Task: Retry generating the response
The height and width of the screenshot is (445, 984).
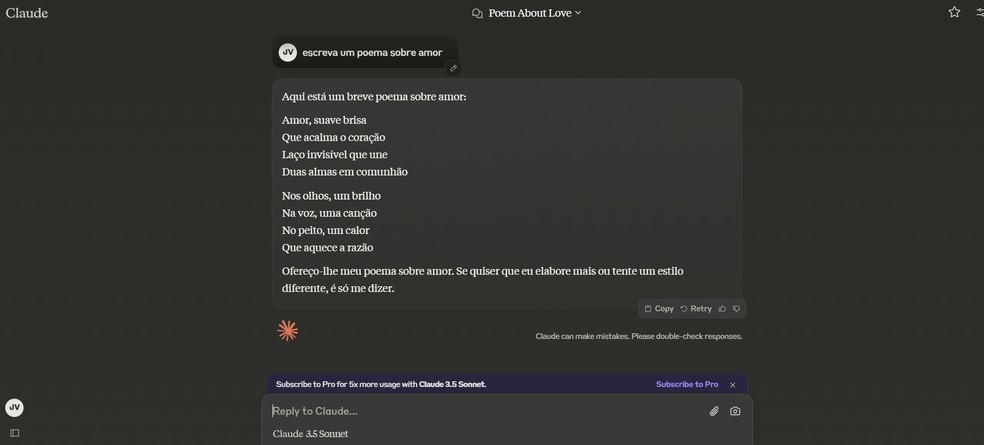Action: click(x=696, y=309)
